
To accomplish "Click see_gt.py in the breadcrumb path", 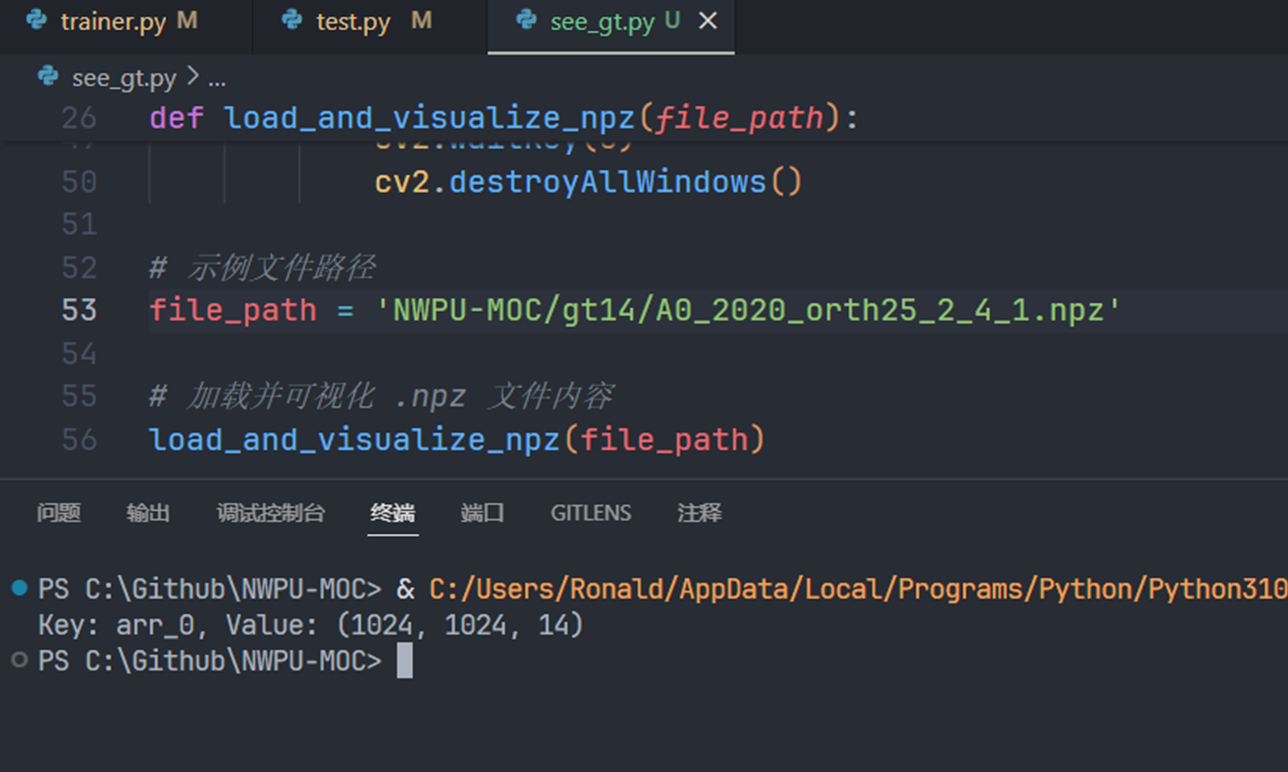I will click(124, 78).
